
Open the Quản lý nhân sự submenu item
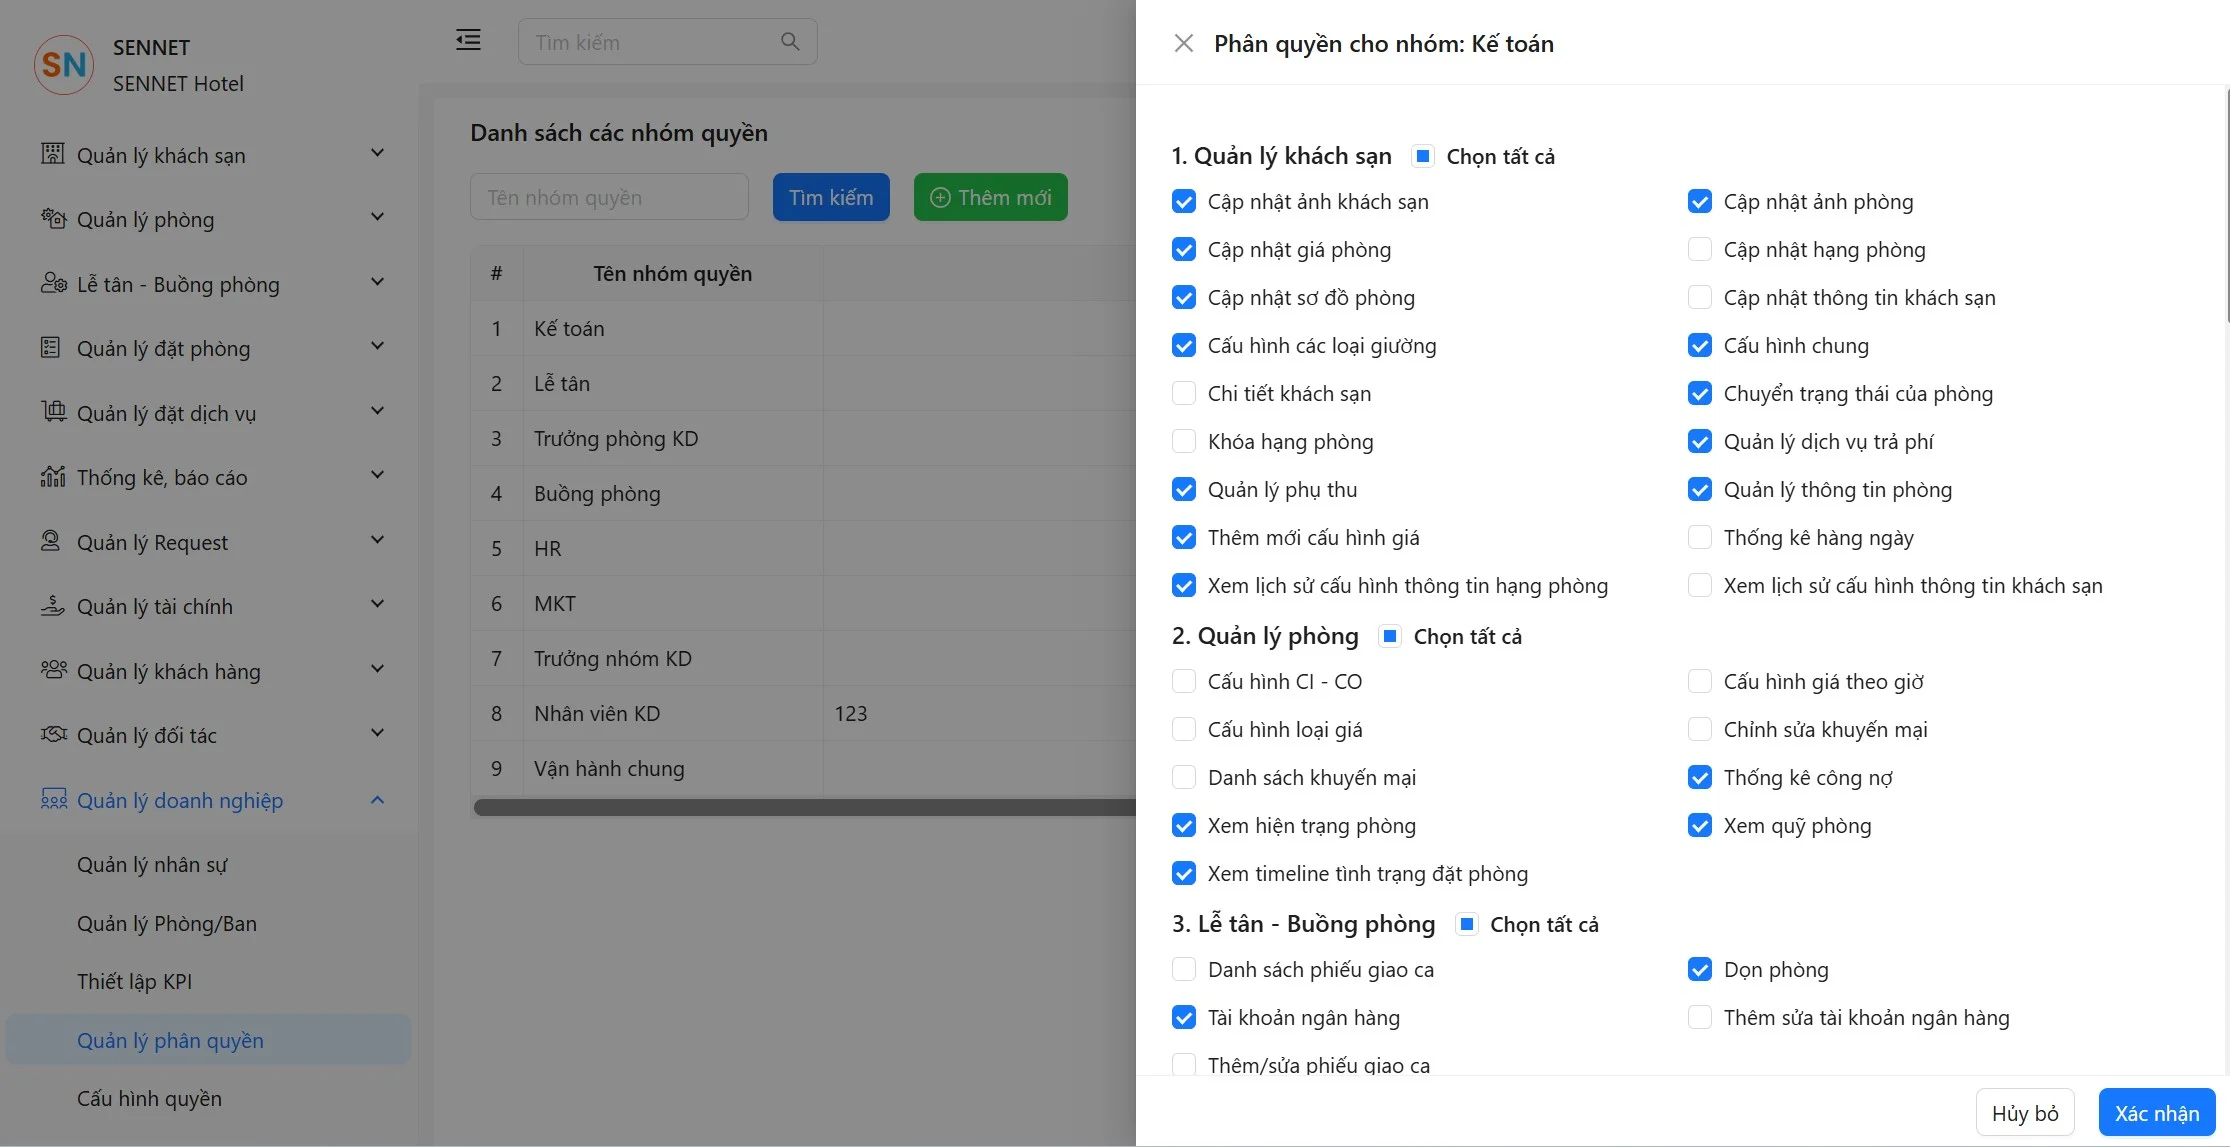152,865
